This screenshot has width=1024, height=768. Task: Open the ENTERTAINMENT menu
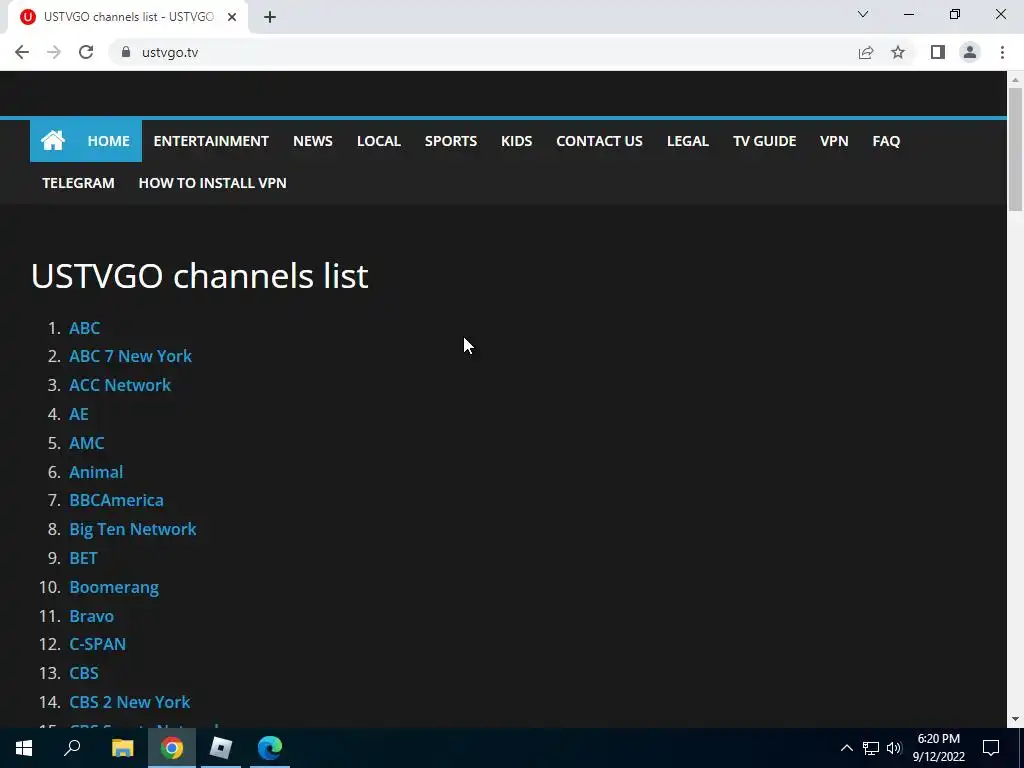pos(211,141)
